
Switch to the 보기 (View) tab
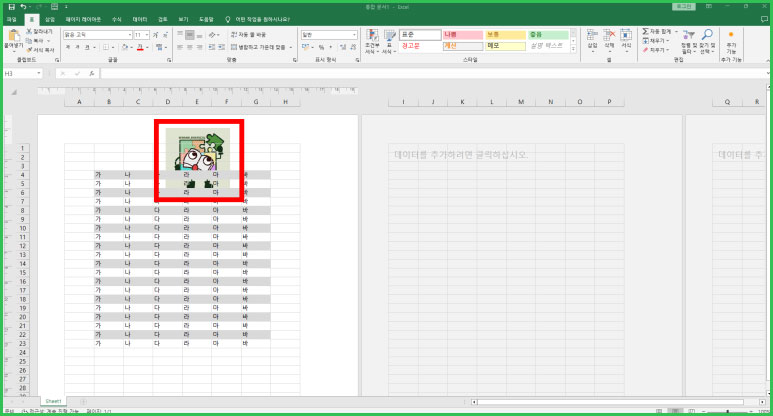click(183, 20)
